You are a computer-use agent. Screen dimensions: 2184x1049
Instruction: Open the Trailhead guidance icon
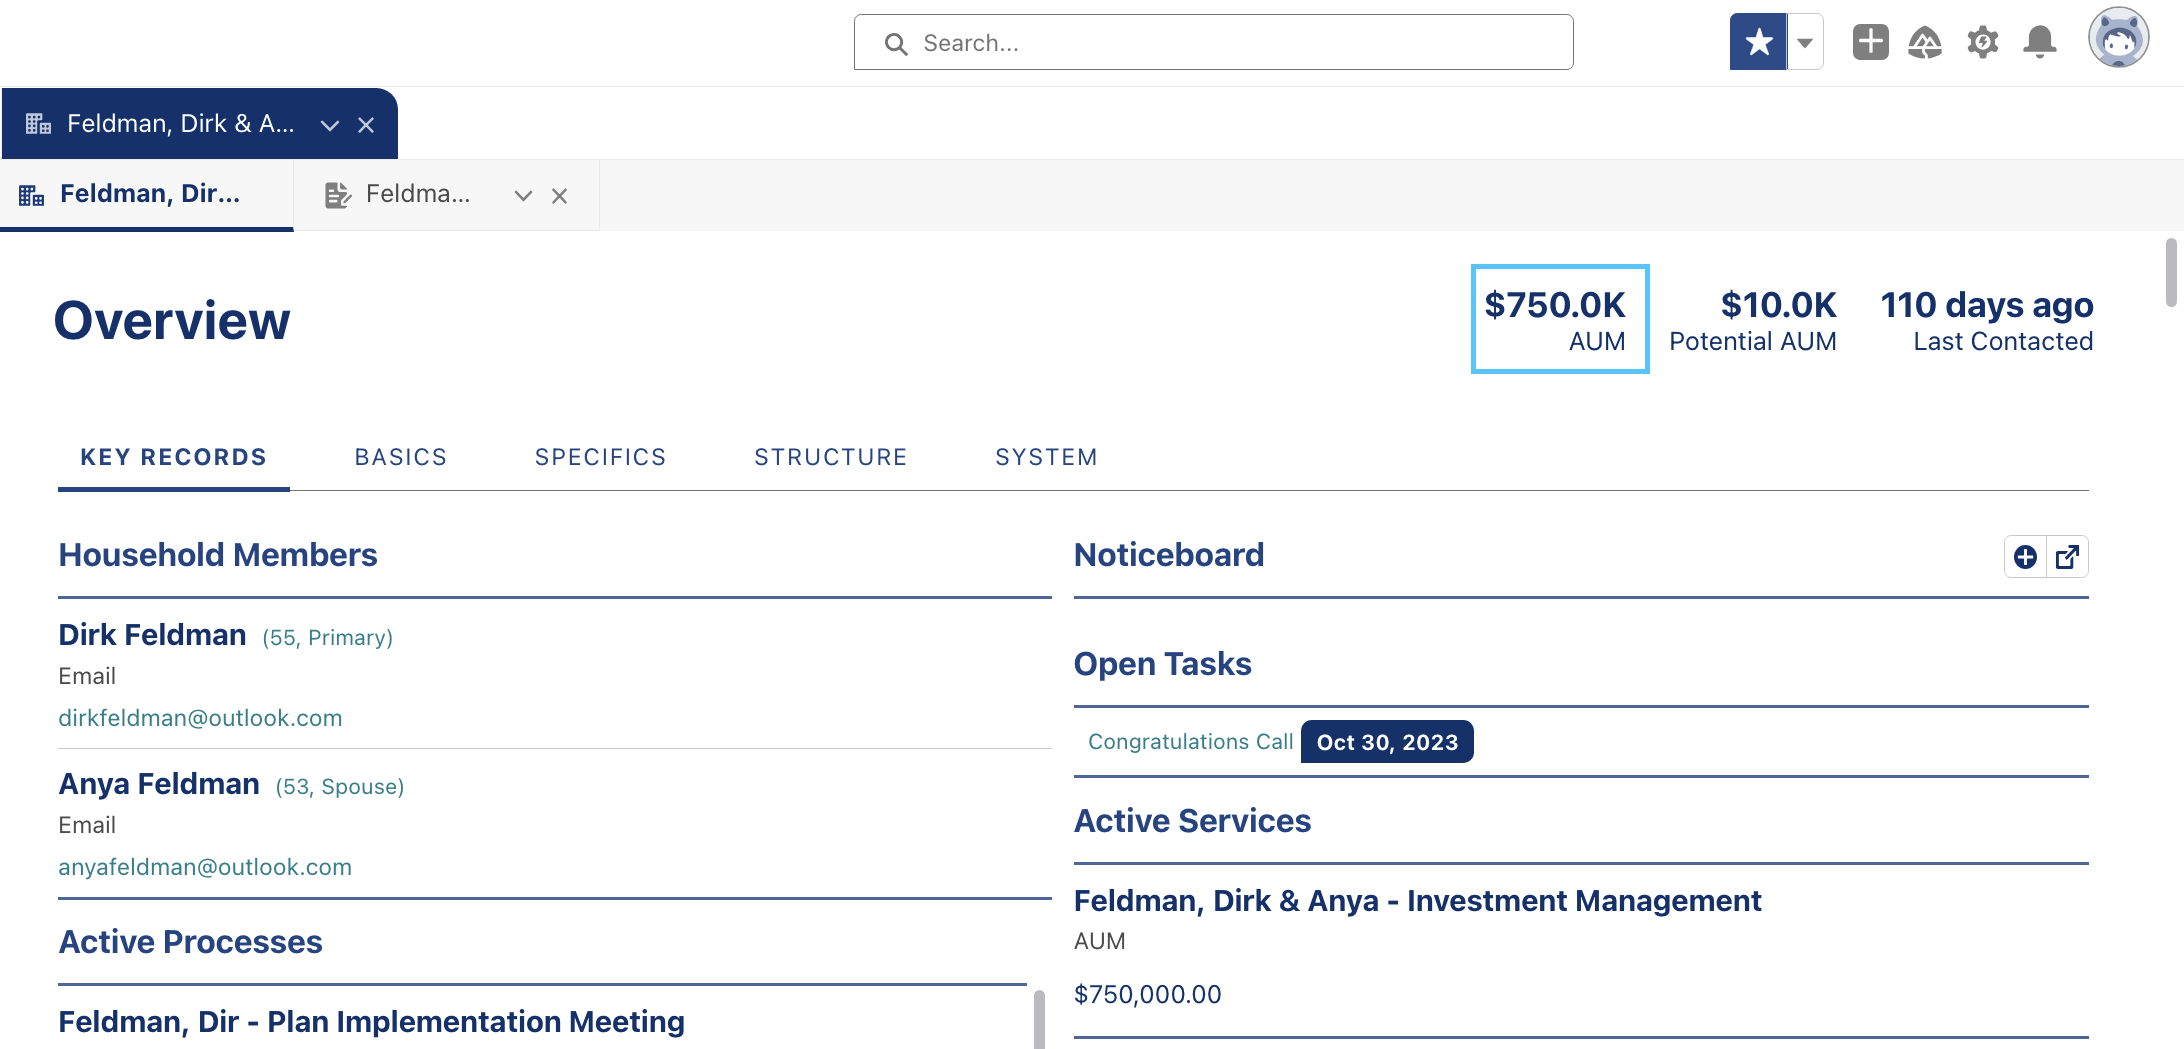pos(1925,42)
